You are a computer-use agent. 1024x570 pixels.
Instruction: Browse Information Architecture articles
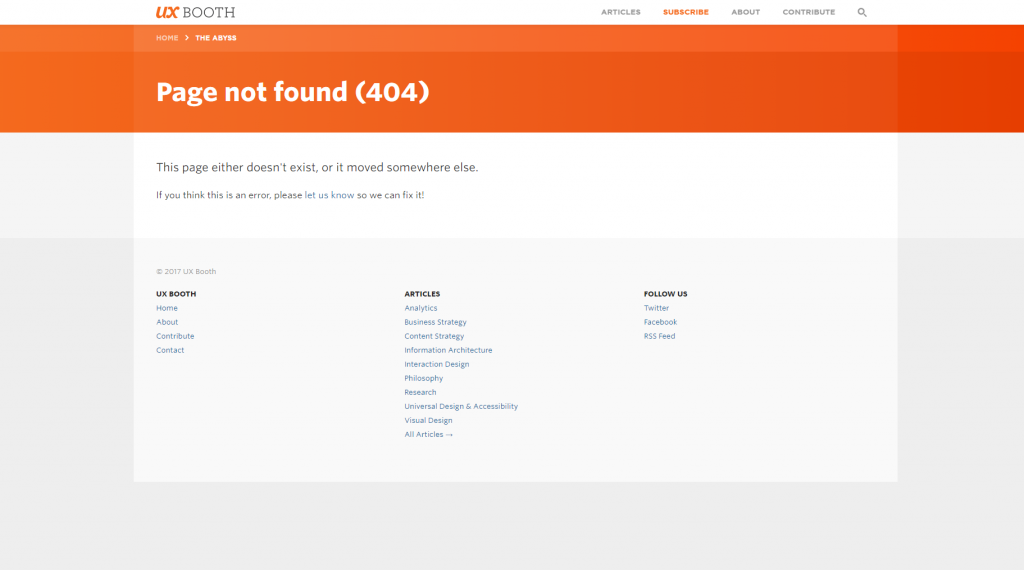point(448,350)
